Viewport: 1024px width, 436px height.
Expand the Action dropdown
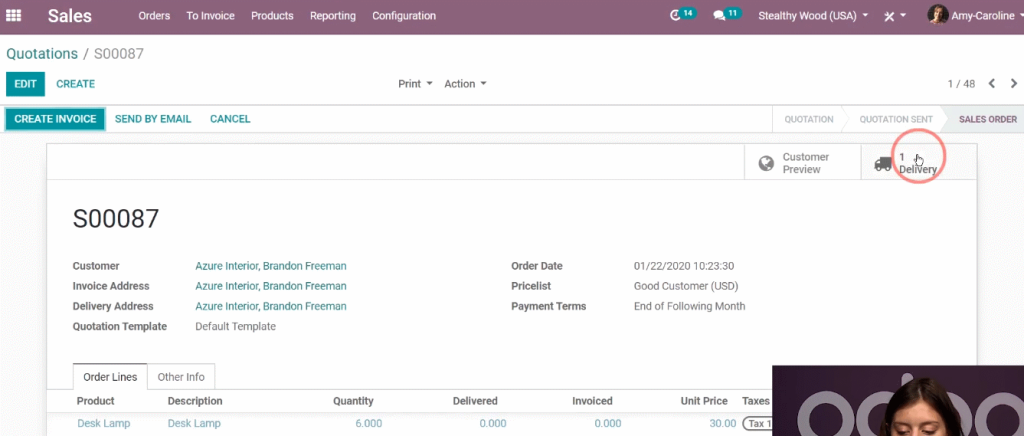coord(465,84)
